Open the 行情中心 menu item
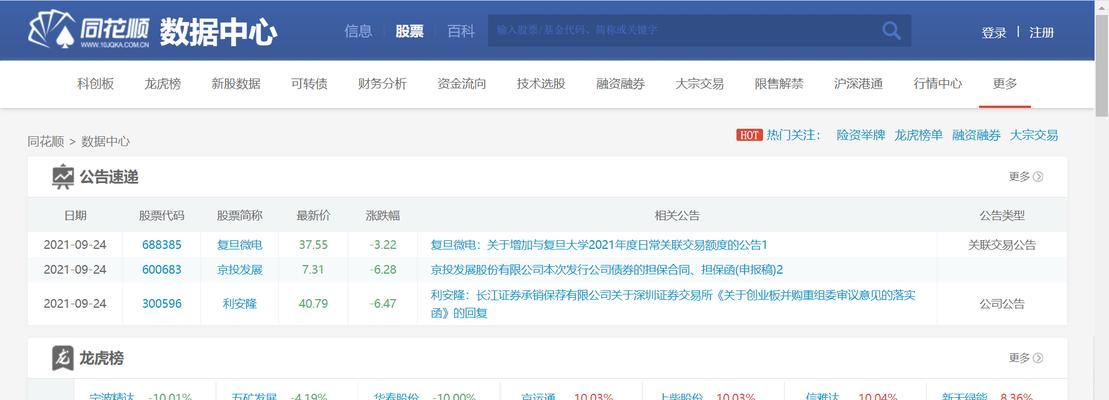 click(938, 83)
